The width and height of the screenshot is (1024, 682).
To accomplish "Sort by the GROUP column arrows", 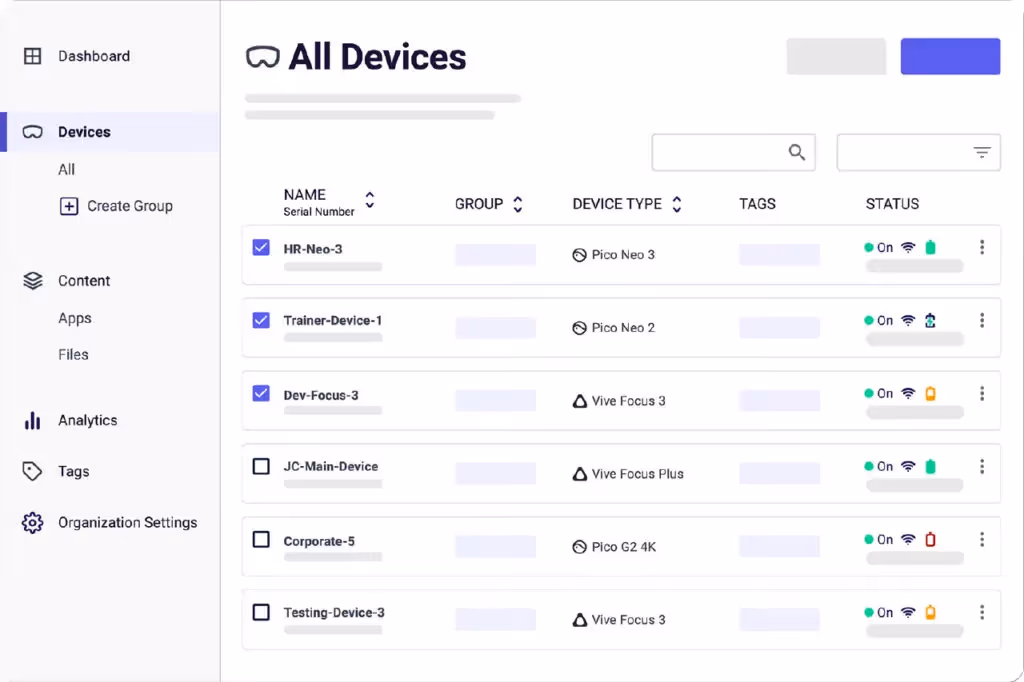I will pyautogui.click(x=518, y=204).
